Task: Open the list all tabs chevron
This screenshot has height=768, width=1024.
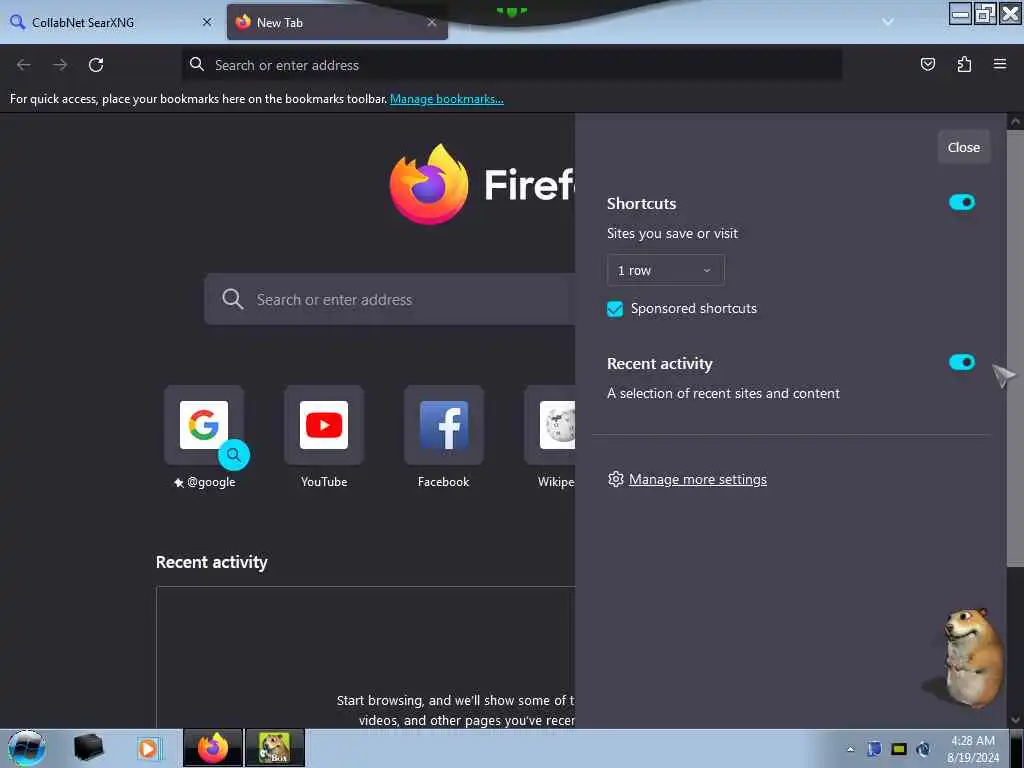Action: [x=888, y=22]
